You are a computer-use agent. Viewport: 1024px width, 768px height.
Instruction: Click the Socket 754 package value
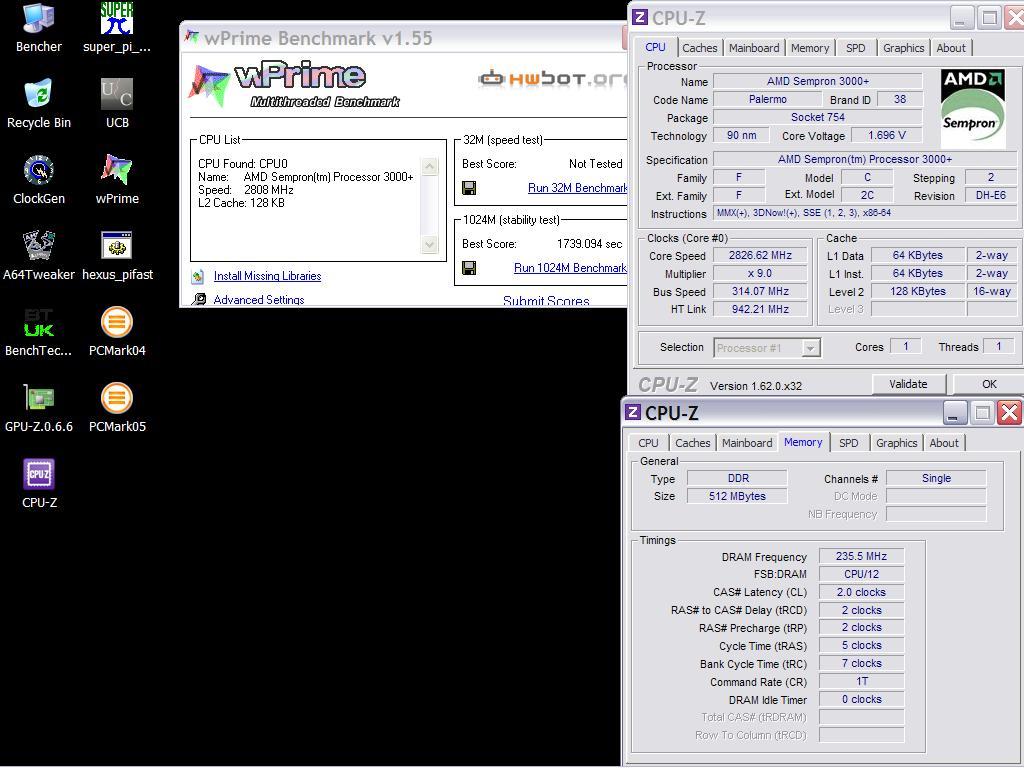(818, 118)
